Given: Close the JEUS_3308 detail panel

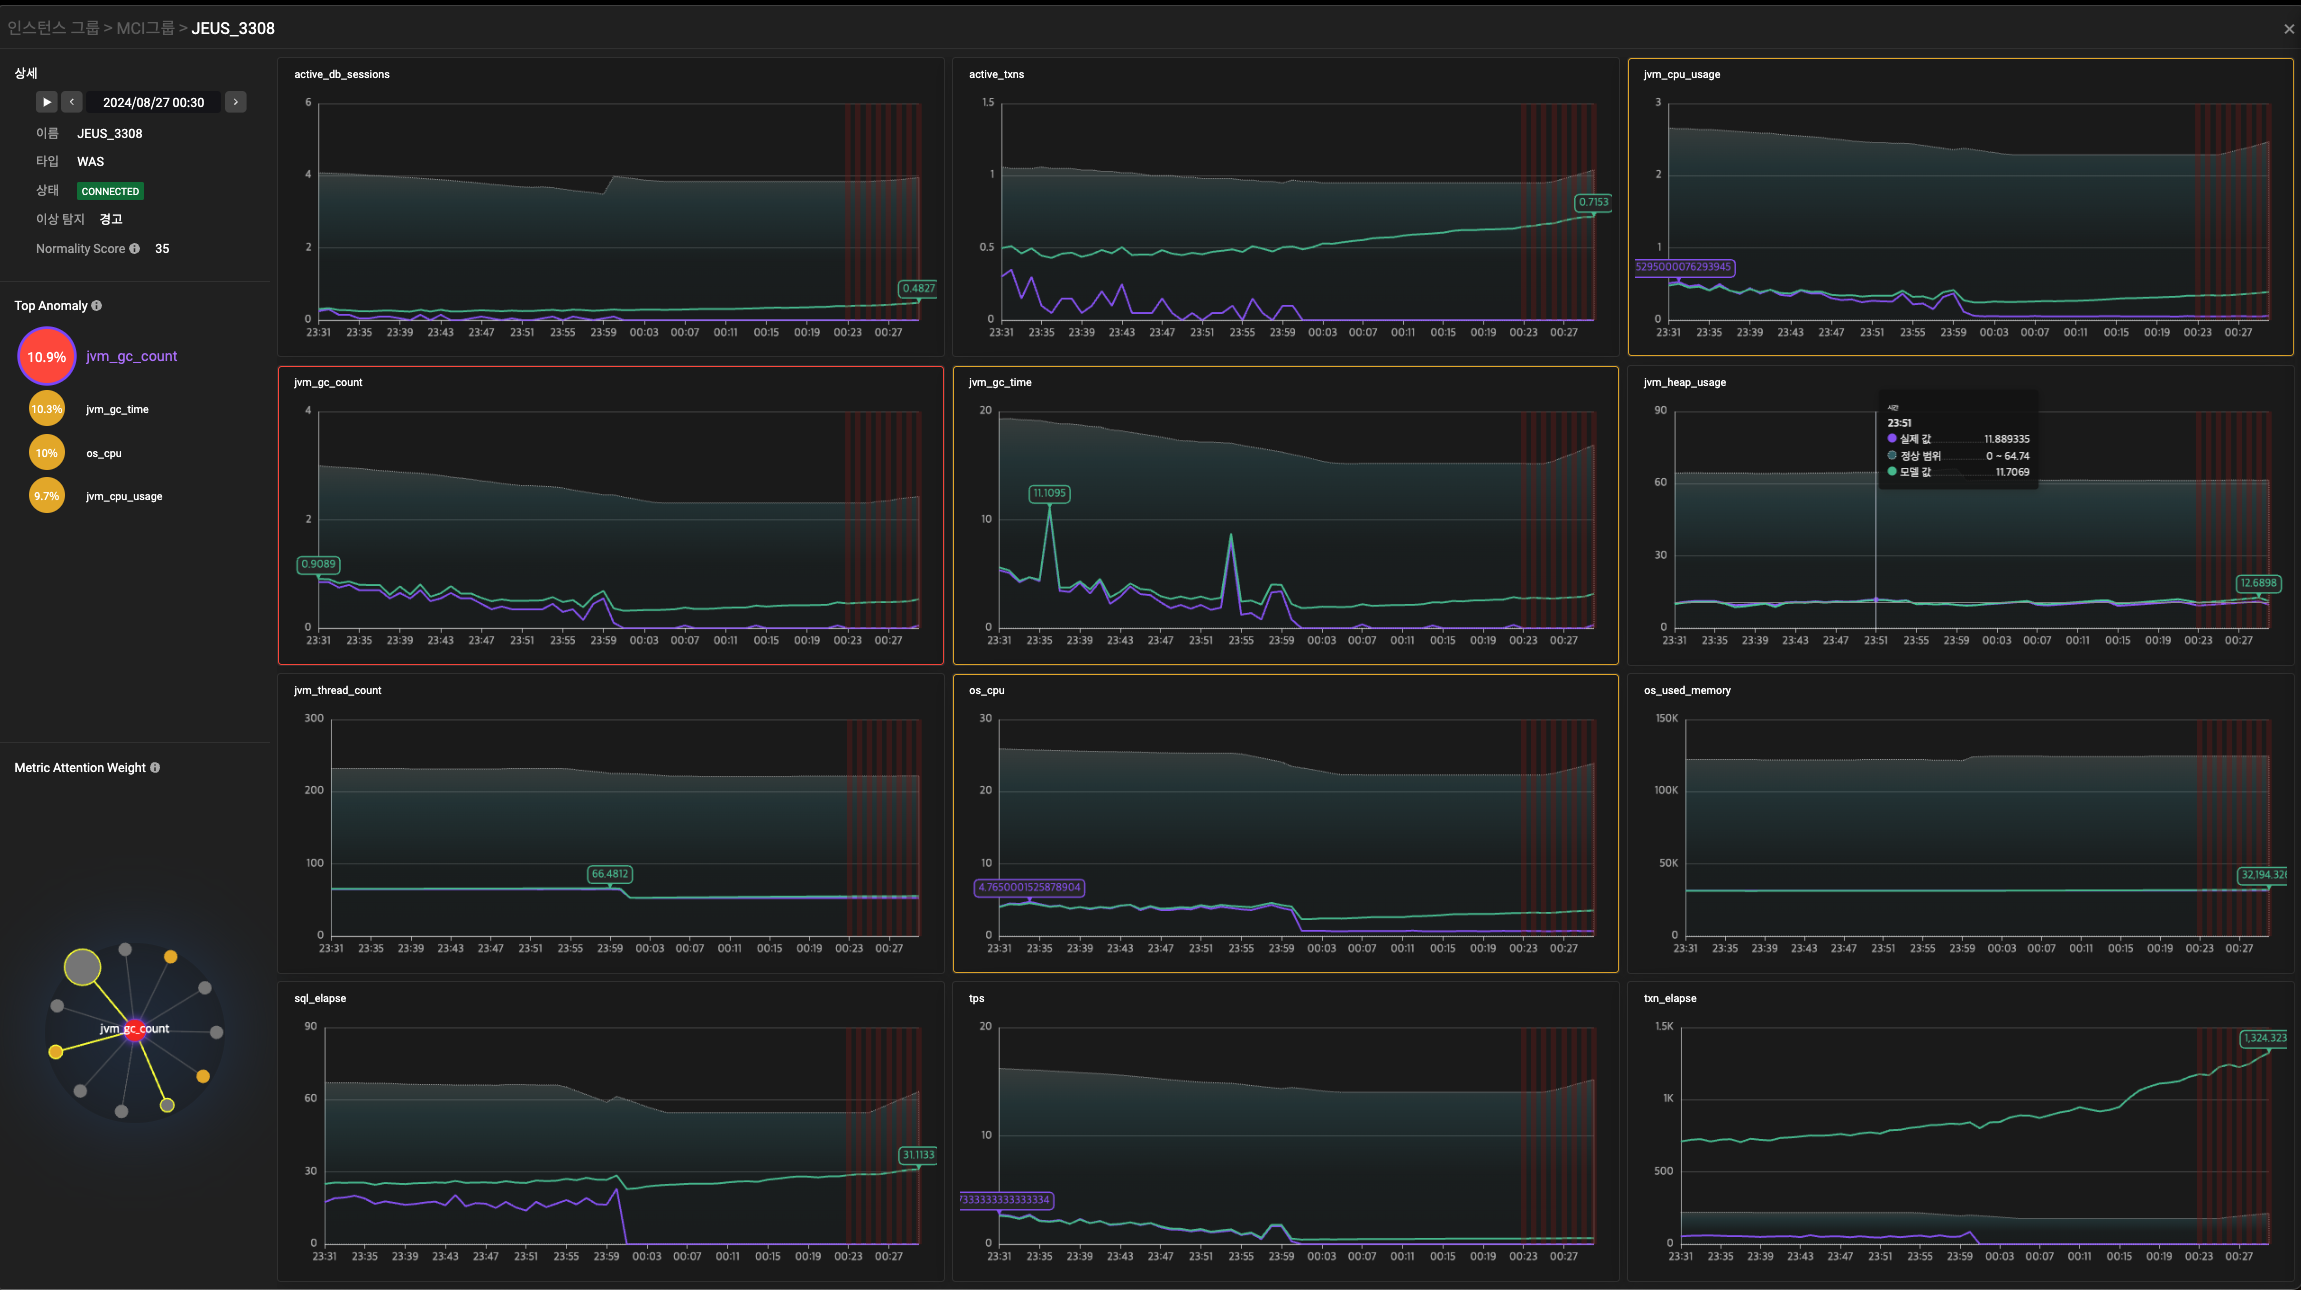Looking at the screenshot, I should 2288,29.
